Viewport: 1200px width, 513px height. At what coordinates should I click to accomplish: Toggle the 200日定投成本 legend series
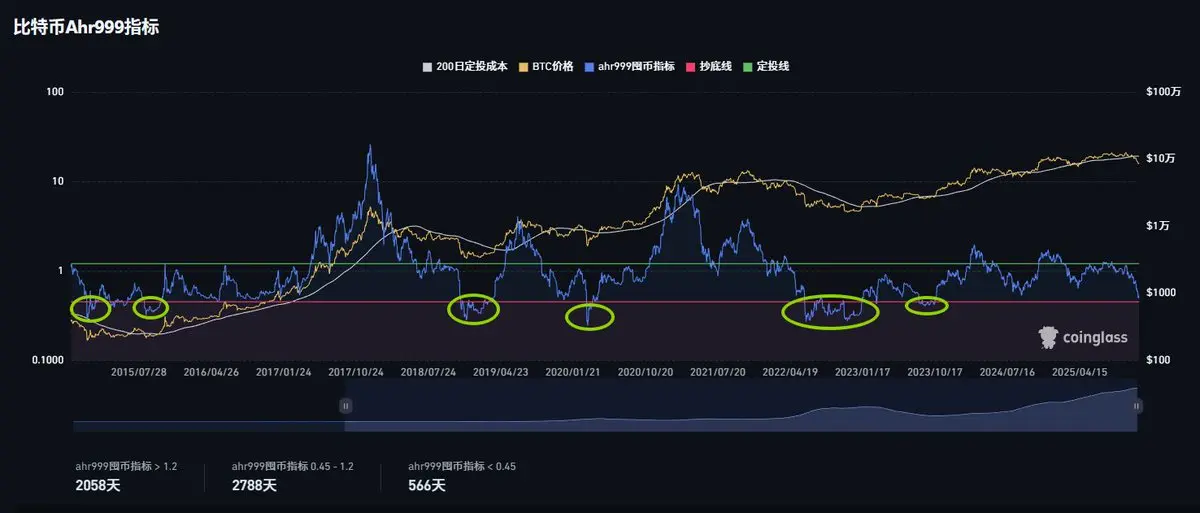tap(466, 66)
